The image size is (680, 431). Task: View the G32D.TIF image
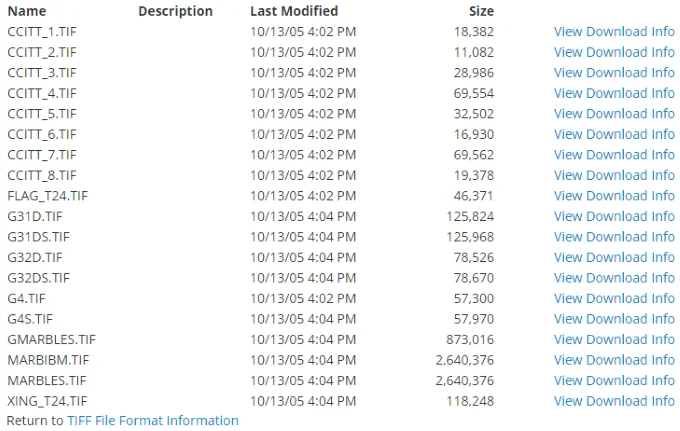(x=568, y=257)
